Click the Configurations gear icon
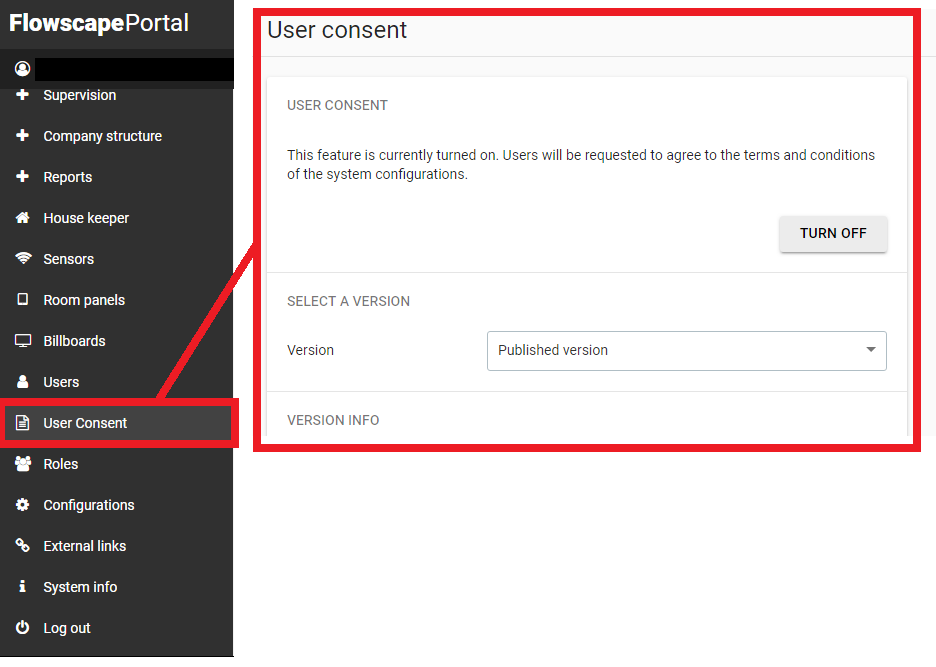Image resolution: width=936 pixels, height=667 pixels. (22, 504)
